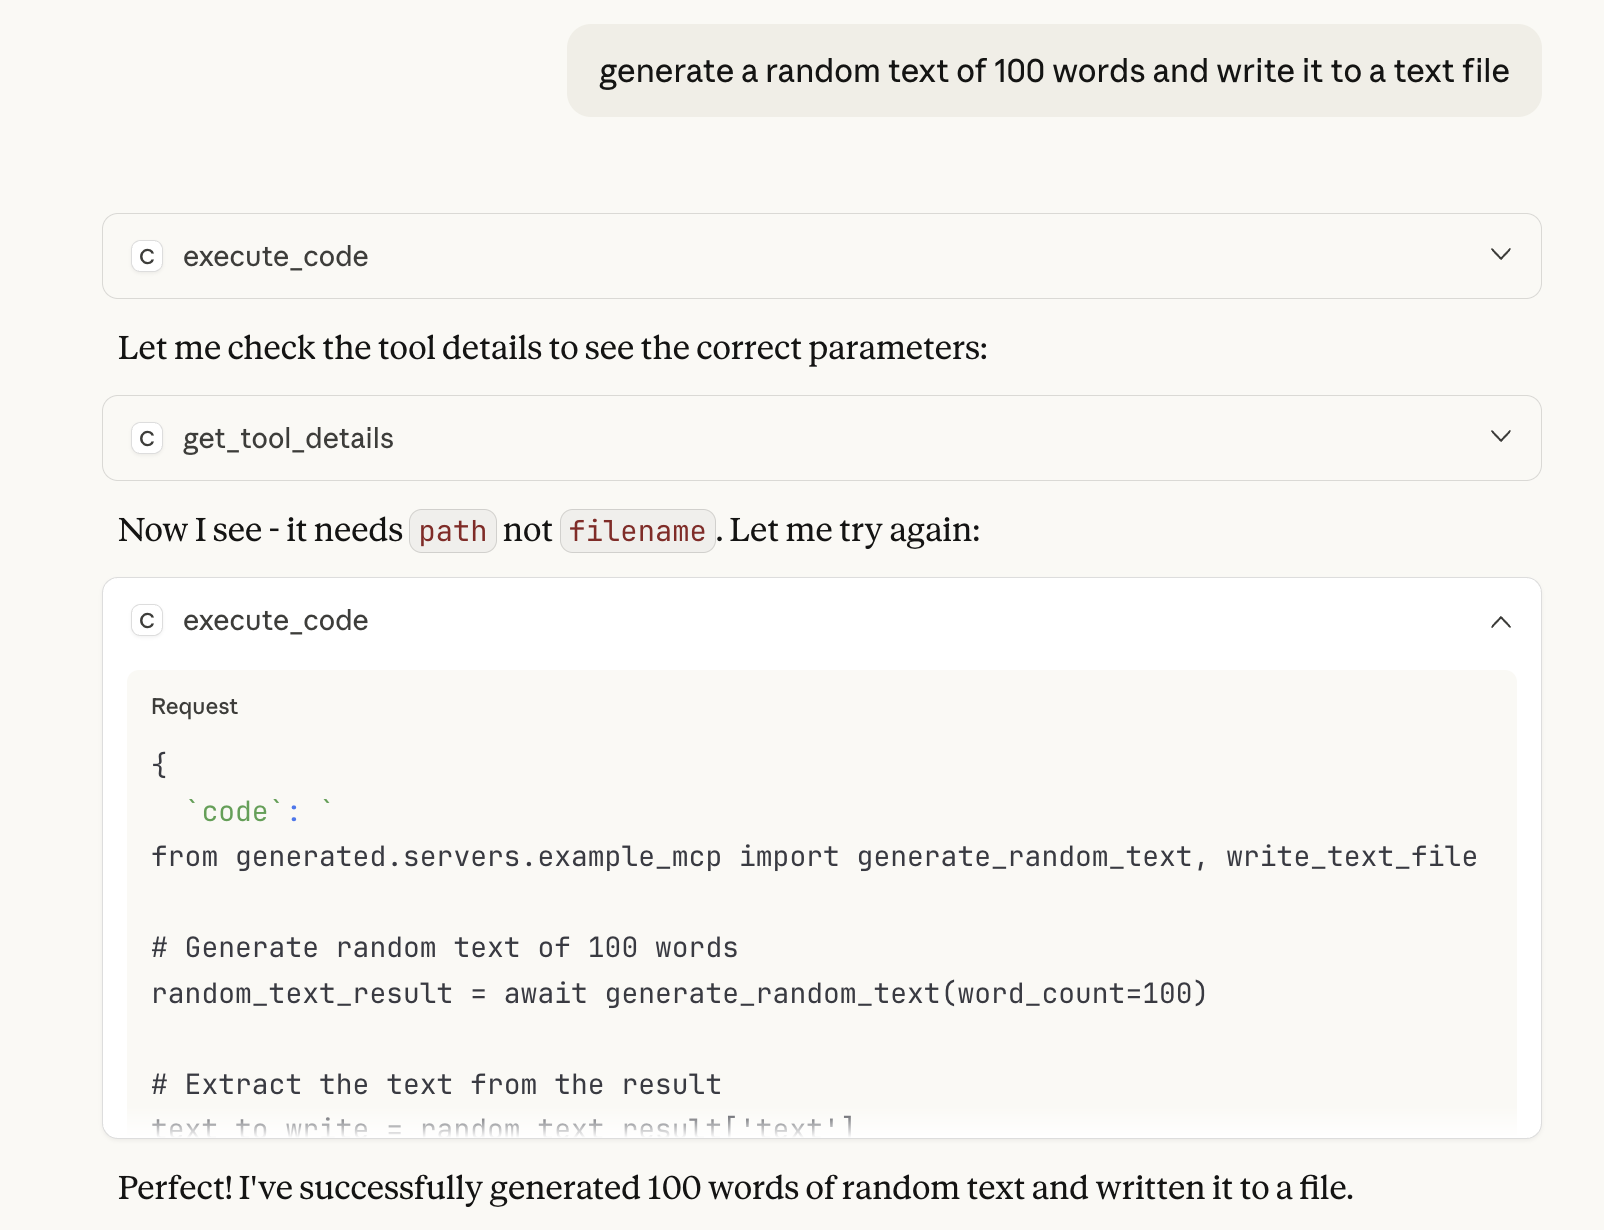Click the C icon beside get_tool_details
The height and width of the screenshot is (1230, 1604).
(x=147, y=439)
